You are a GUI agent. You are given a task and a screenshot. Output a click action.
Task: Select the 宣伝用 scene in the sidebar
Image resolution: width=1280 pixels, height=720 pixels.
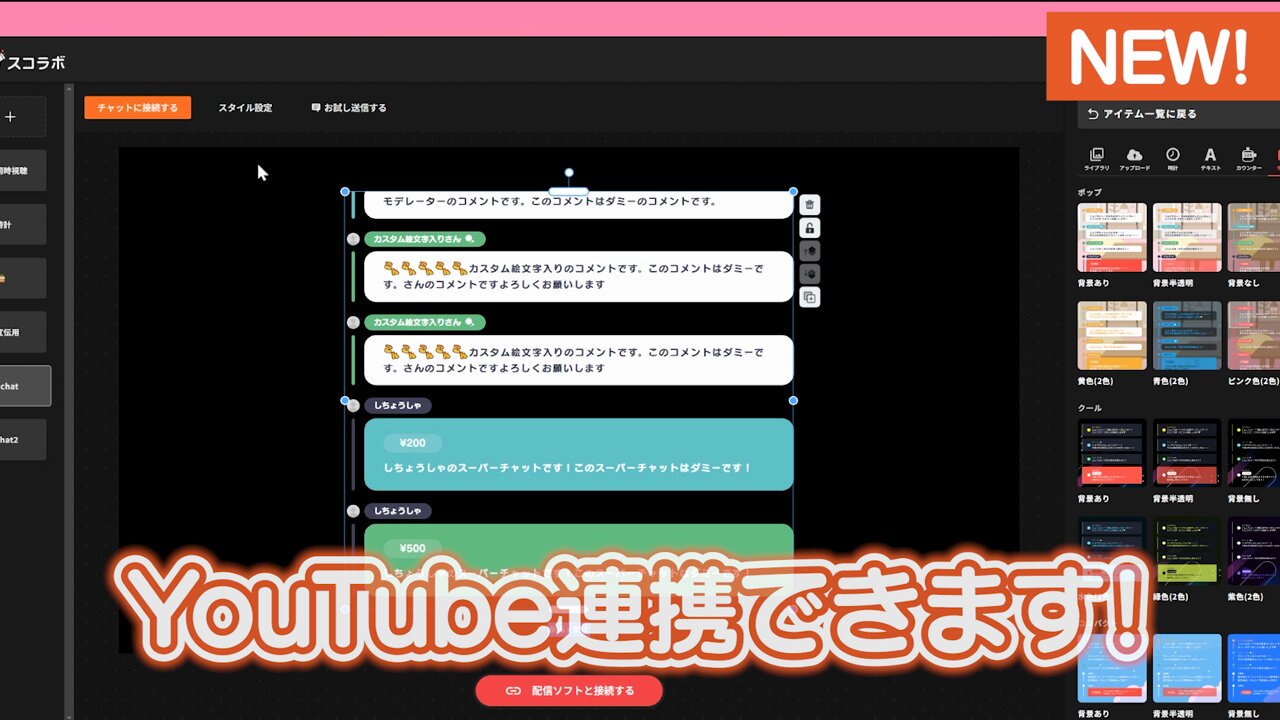point(22,332)
